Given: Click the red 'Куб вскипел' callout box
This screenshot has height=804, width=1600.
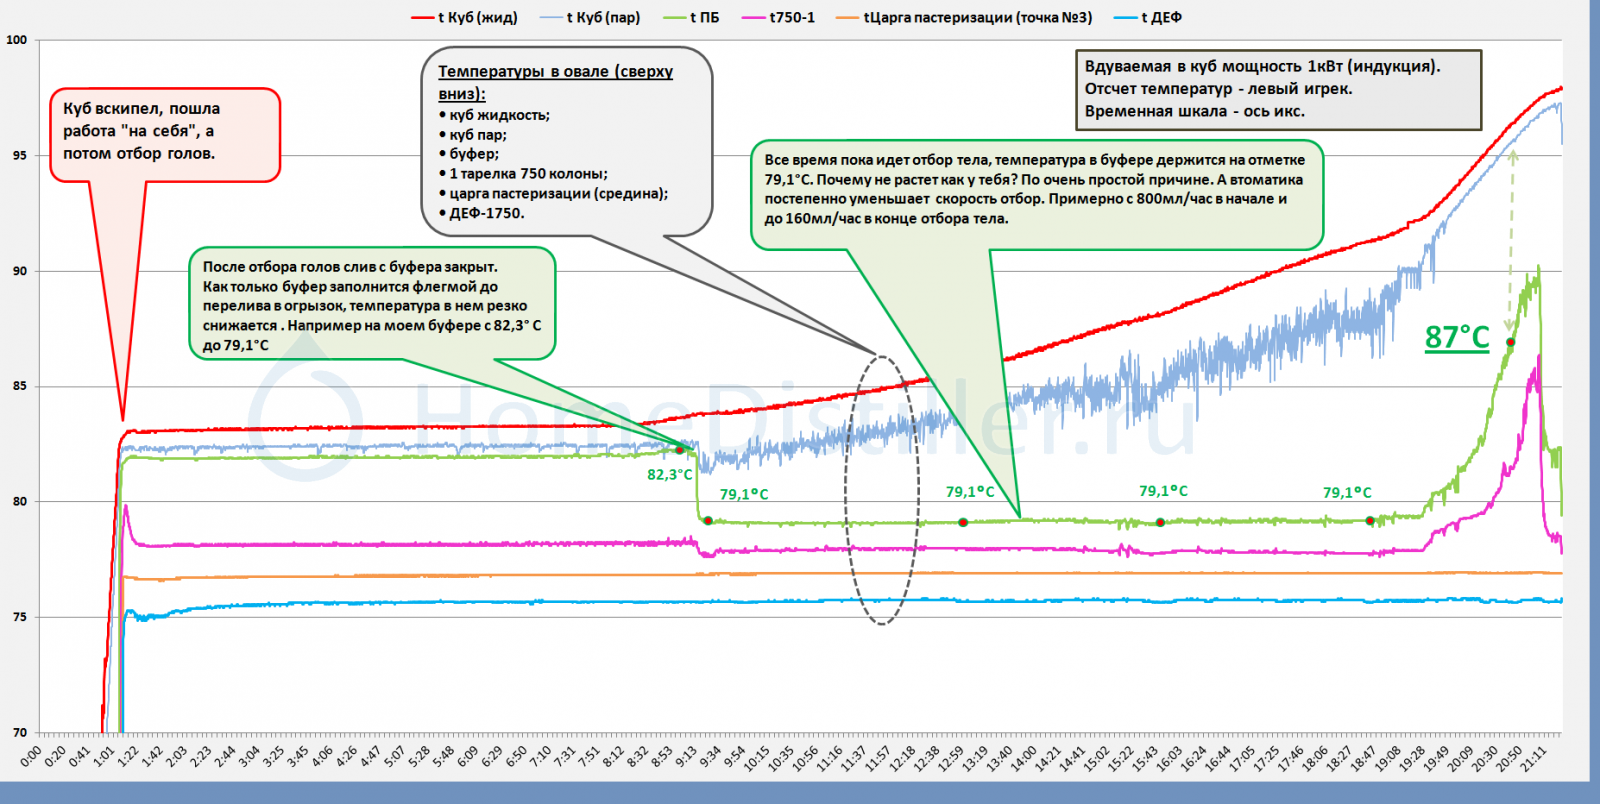Looking at the screenshot, I should point(165,135).
